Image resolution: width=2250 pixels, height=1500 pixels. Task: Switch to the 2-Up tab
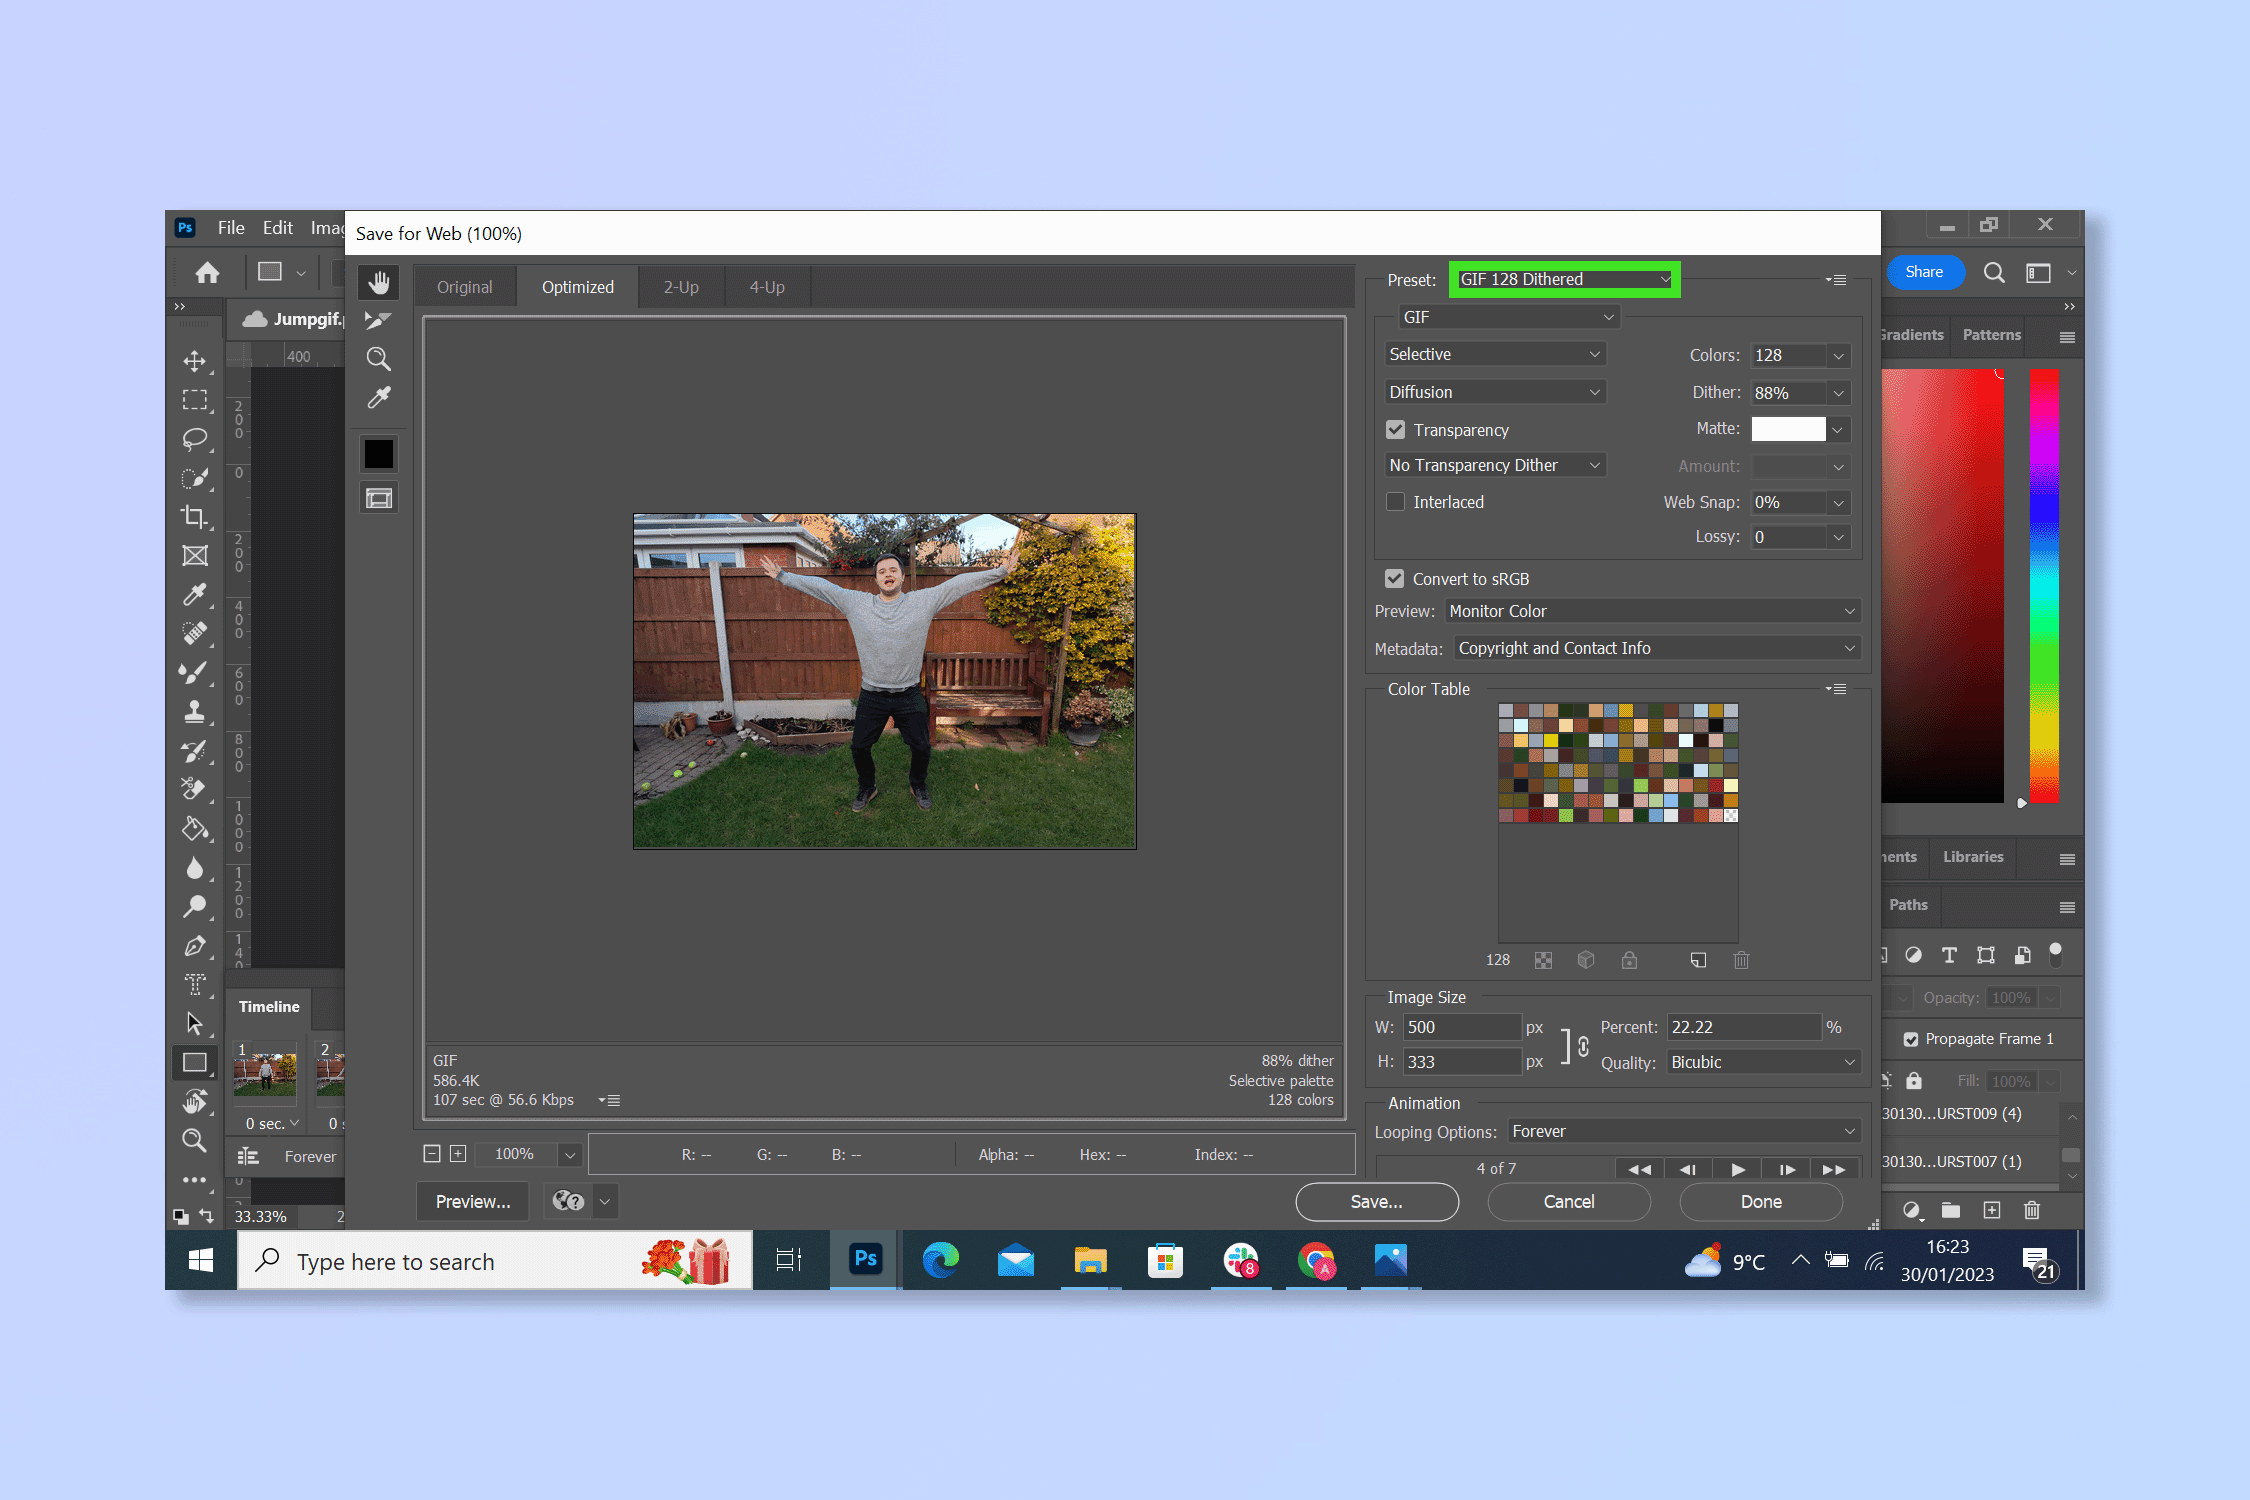[681, 286]
